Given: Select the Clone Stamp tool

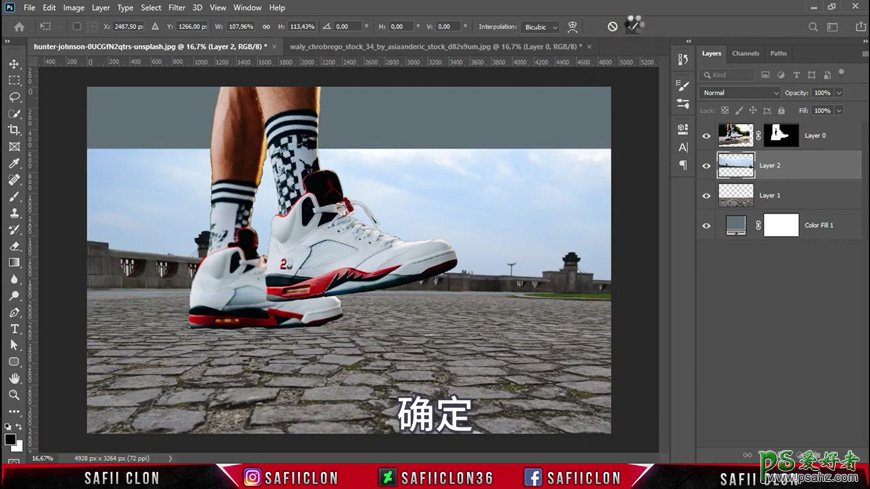Looking at the screenshot, I should [x=14, y=213].
